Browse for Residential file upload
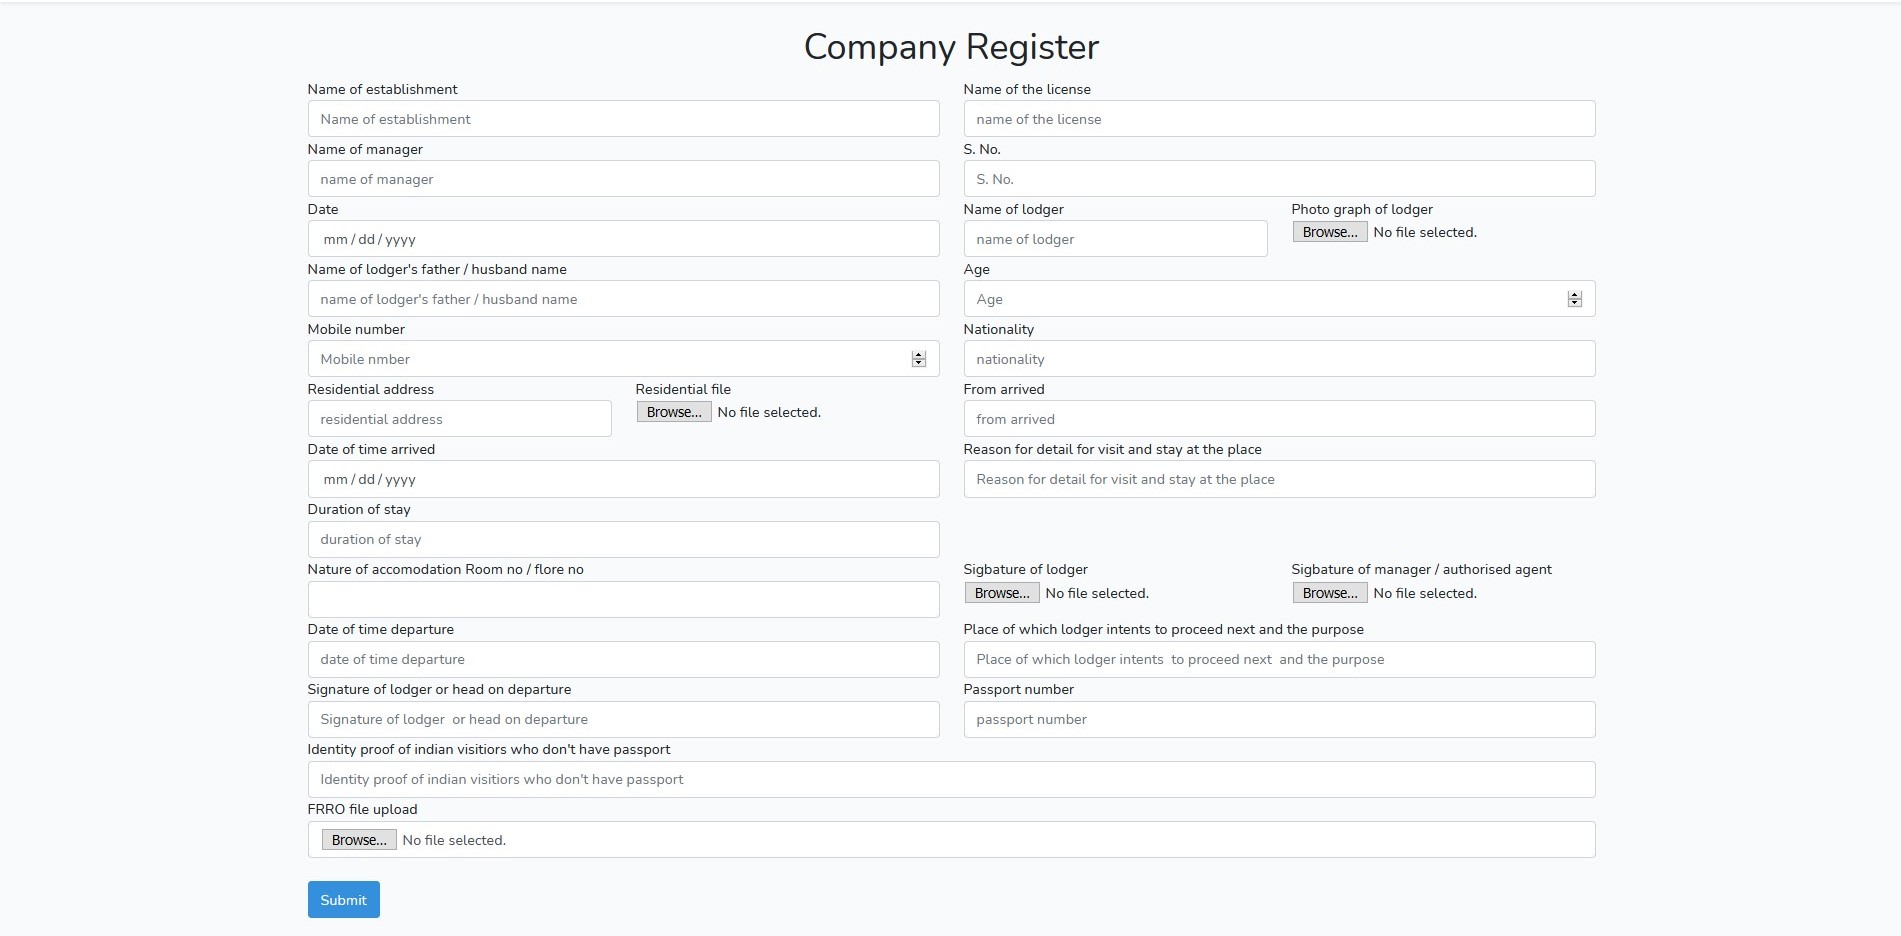Screen dimensions: 1901x936 pos(673,412)
